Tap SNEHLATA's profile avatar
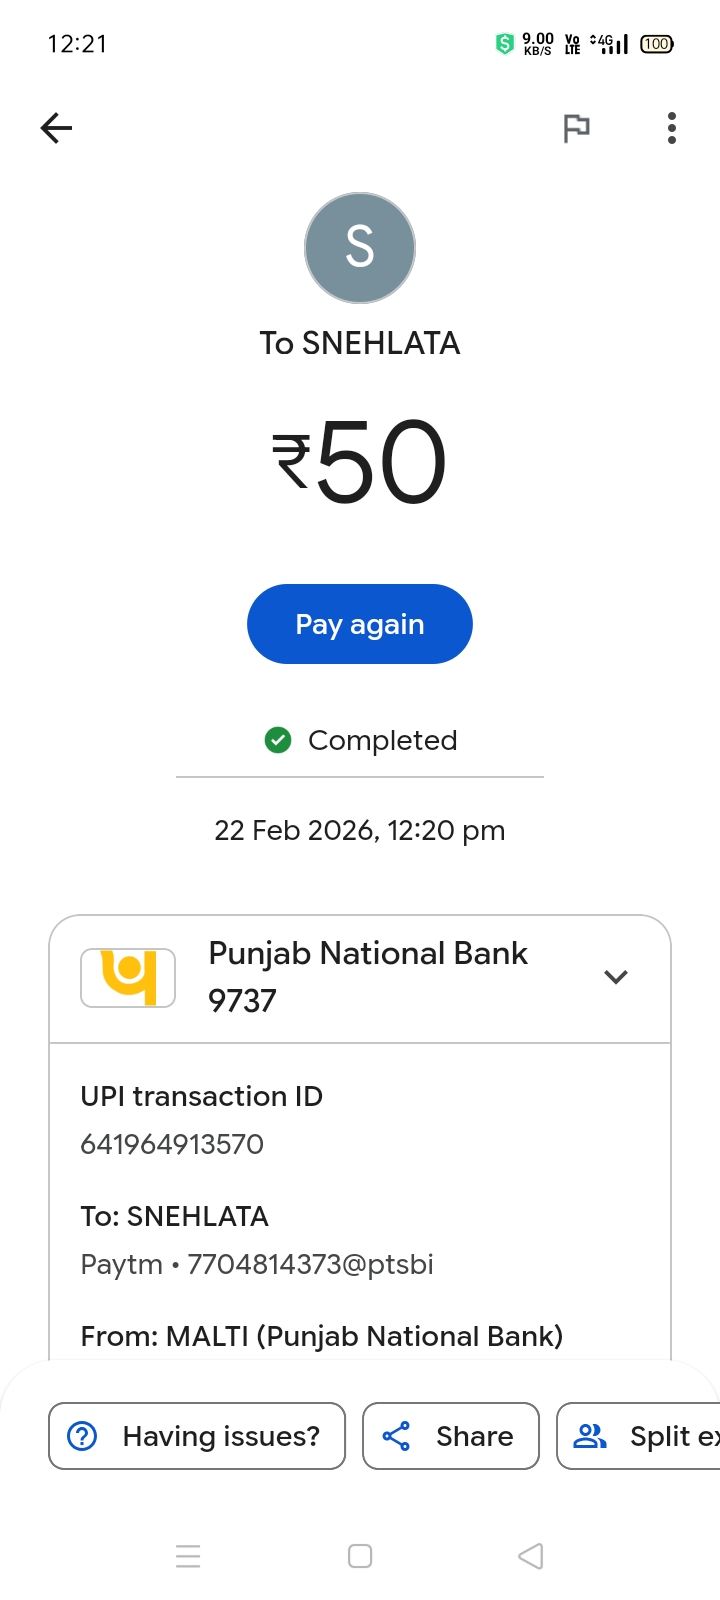This screenshot has height=1600, width=720. point(360,248)
